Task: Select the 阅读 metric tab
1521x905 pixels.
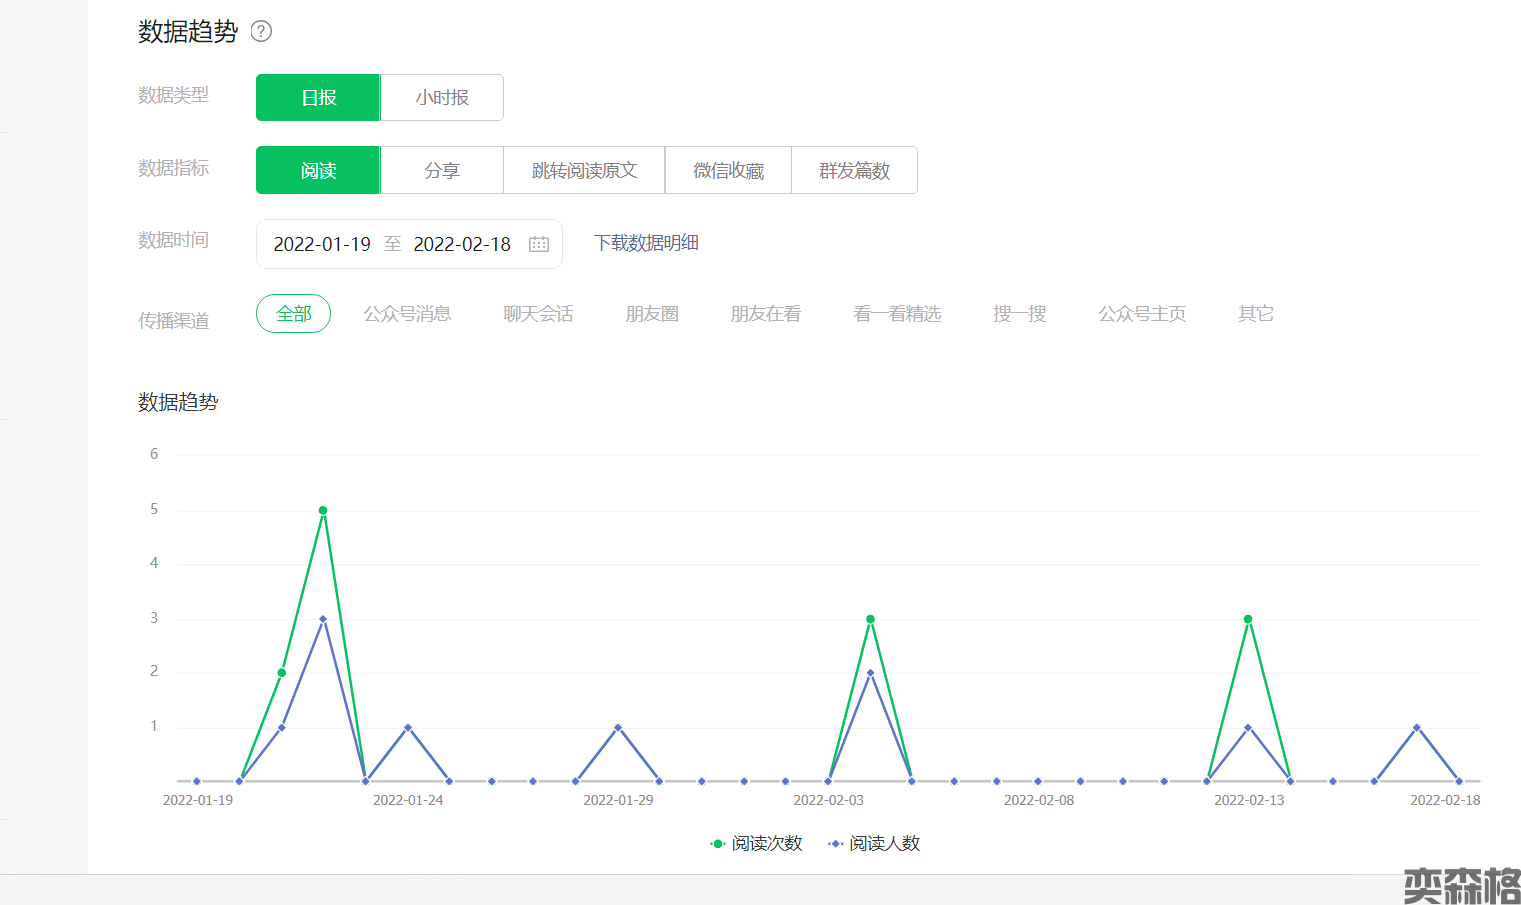Action: coord(318,170)
